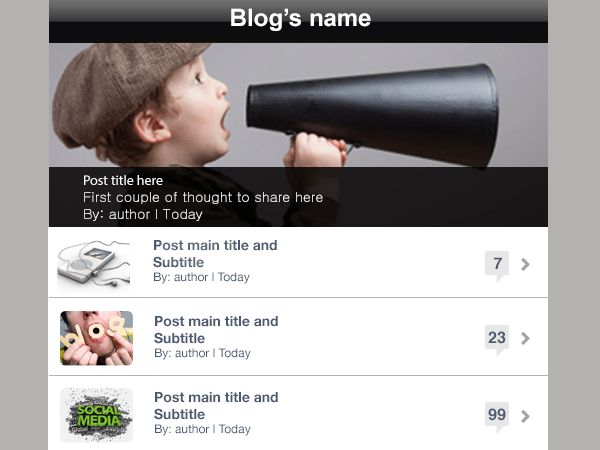Open first post via its chevron arrow
The width and height of the screenshot is (600, 450).
[x=525, y=264]
